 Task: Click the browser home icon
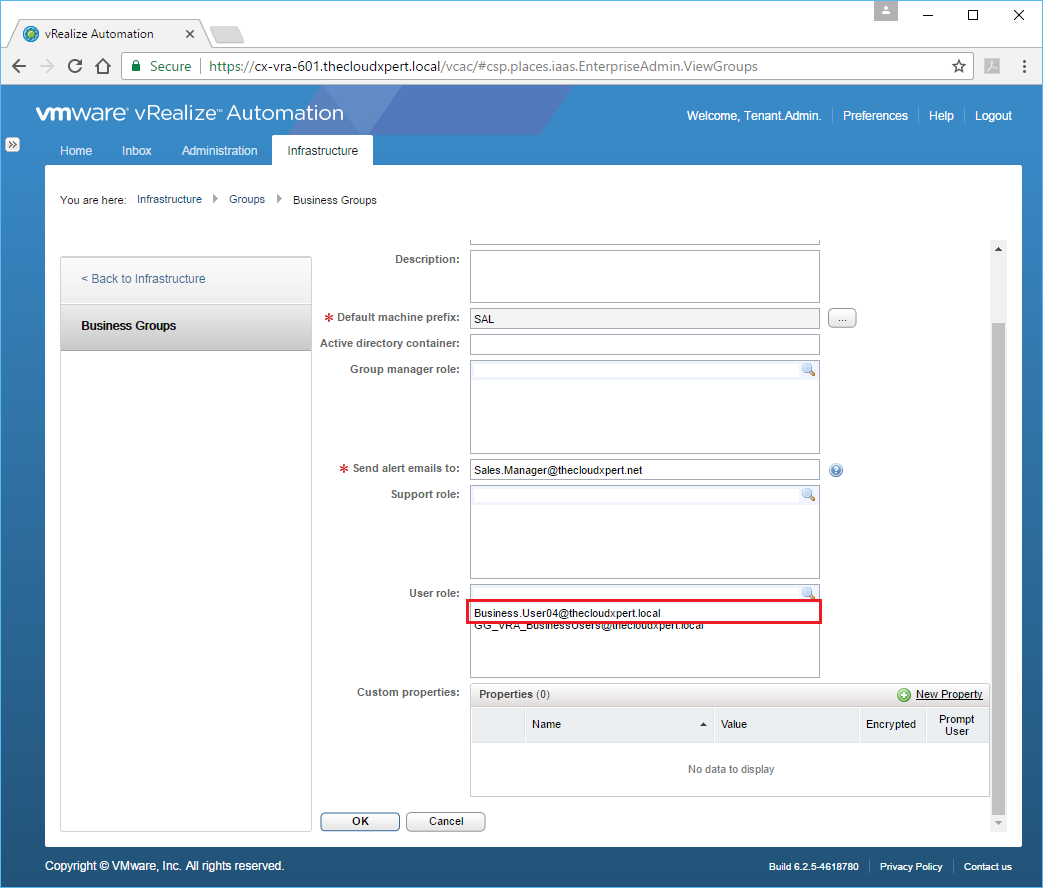(102, 66)
